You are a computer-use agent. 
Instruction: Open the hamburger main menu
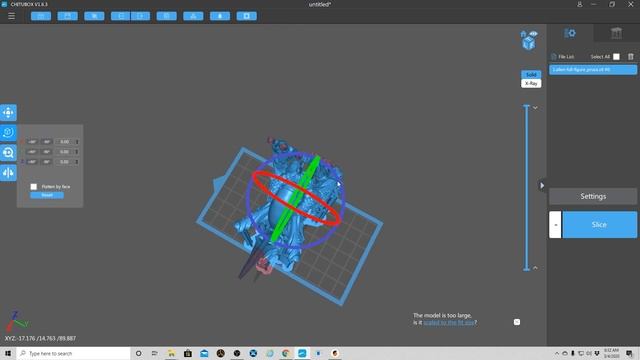(11, 16)
